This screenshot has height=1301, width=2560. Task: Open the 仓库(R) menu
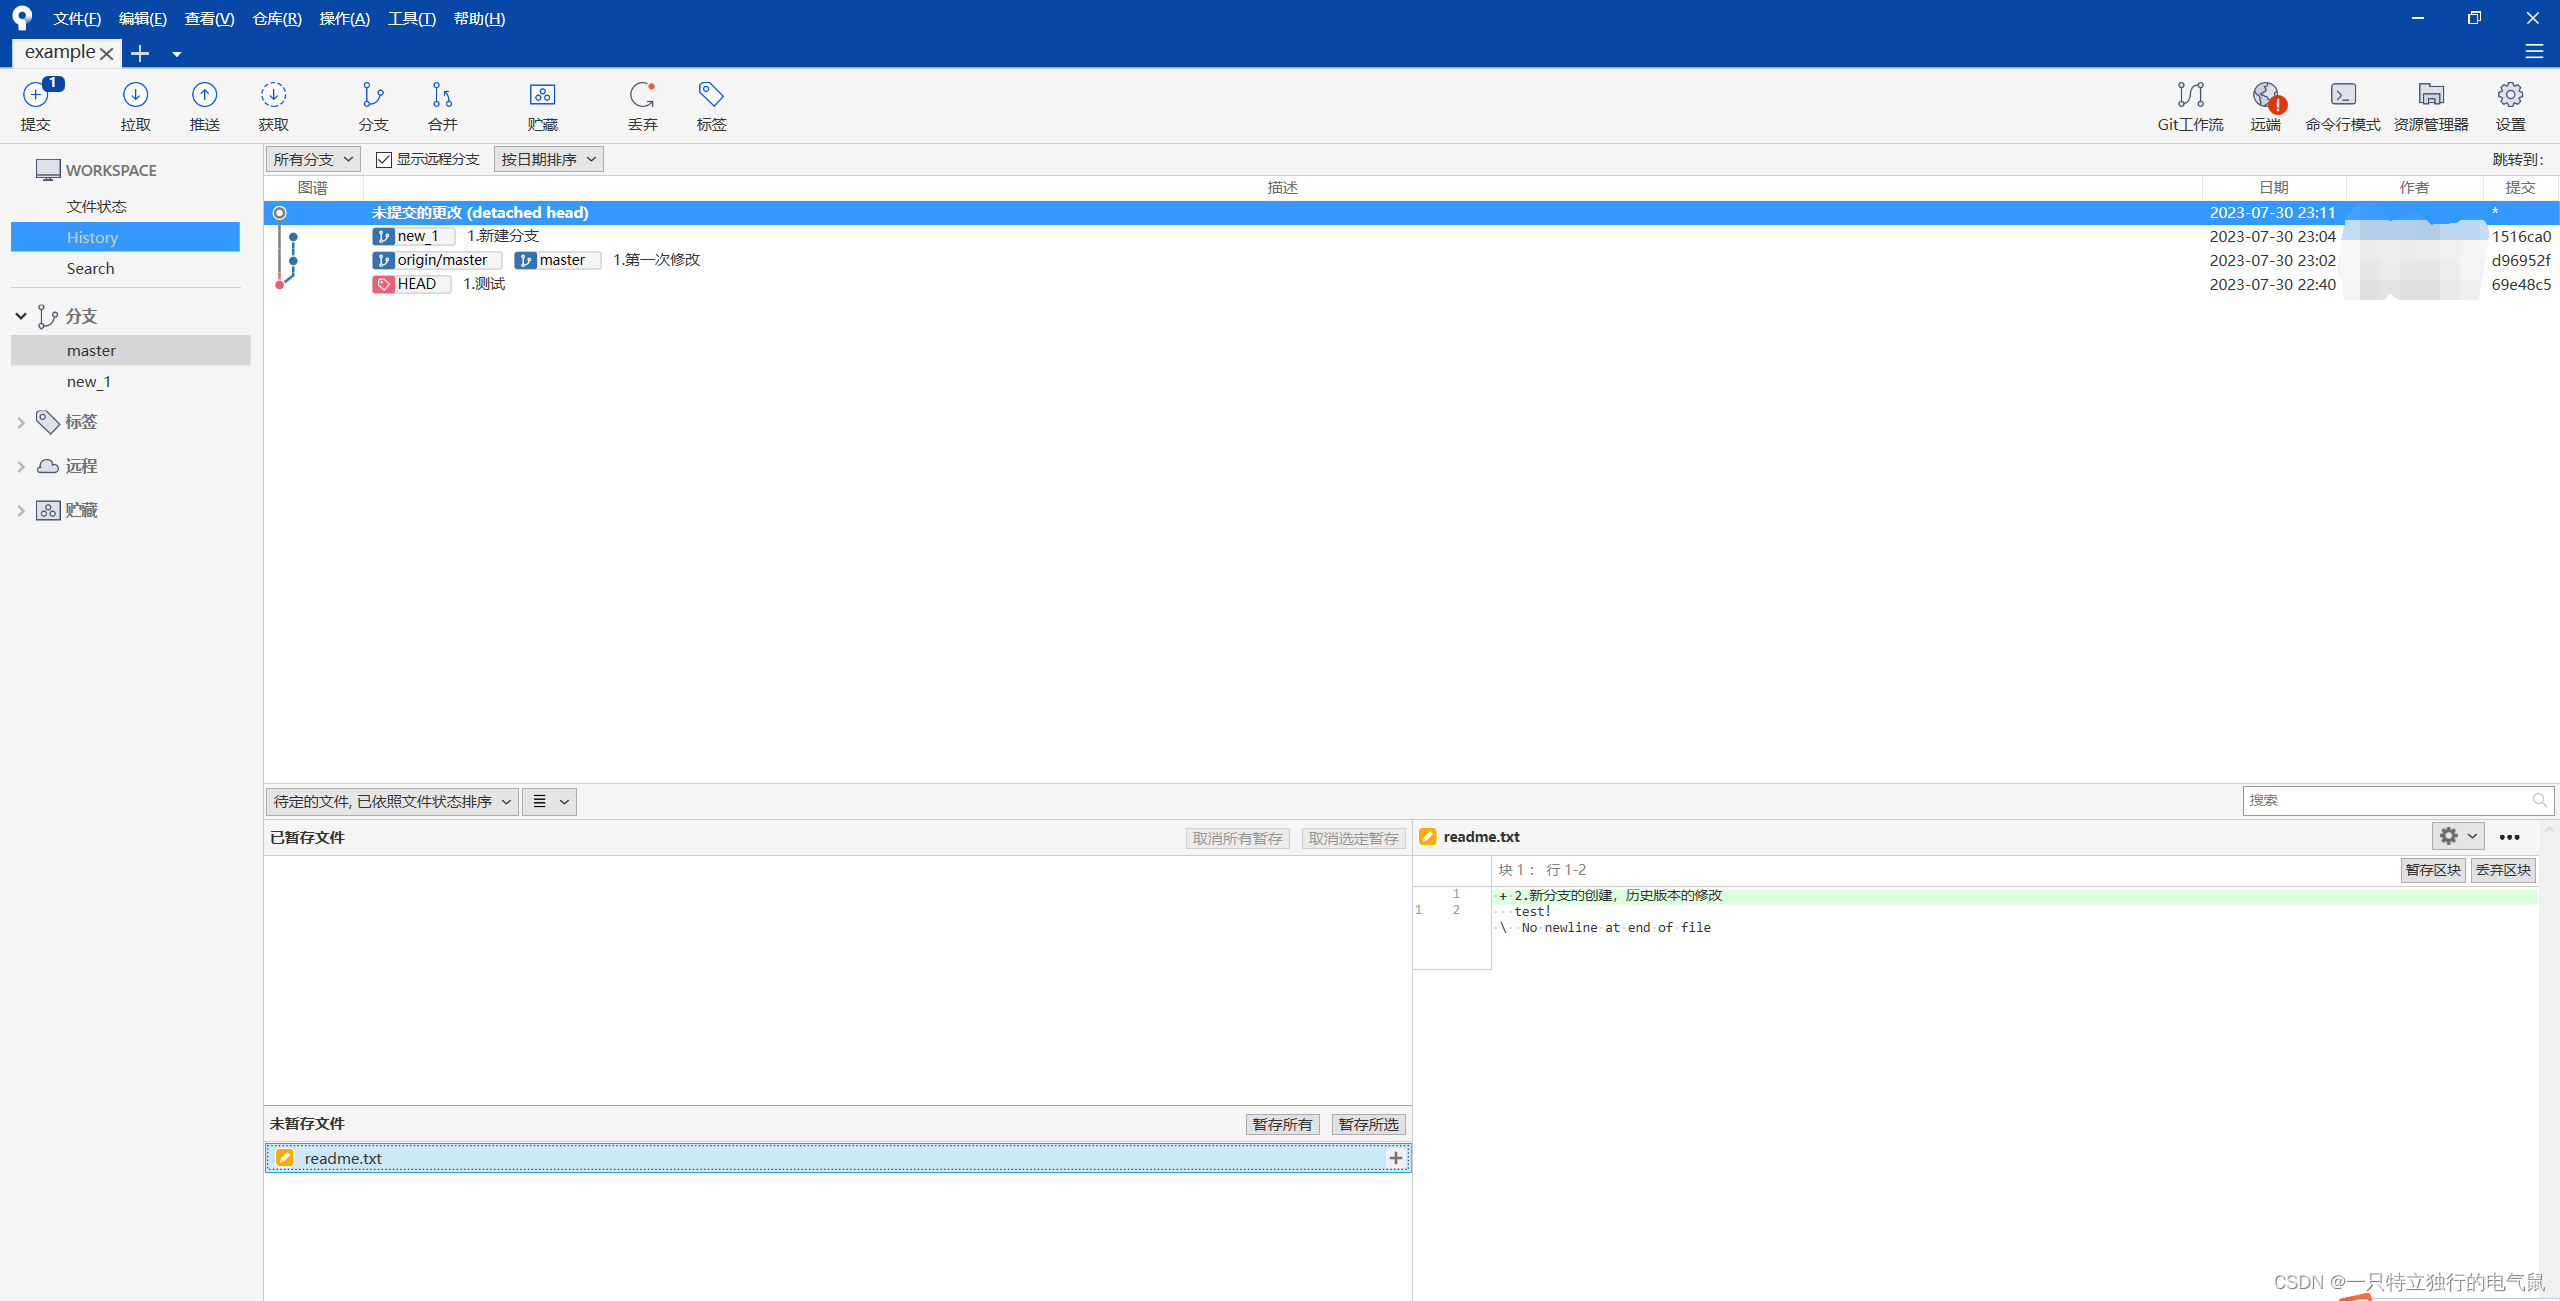coord(277,19)
